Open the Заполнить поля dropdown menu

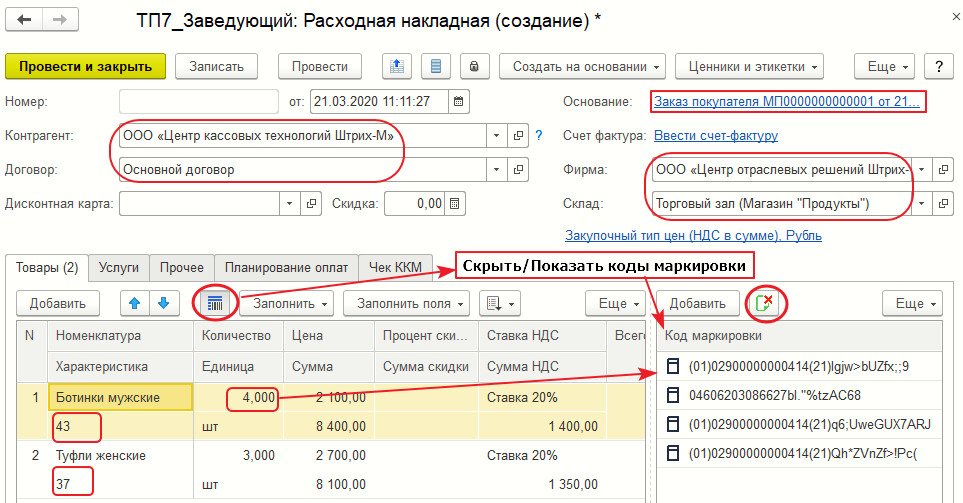tap(406, 302)
